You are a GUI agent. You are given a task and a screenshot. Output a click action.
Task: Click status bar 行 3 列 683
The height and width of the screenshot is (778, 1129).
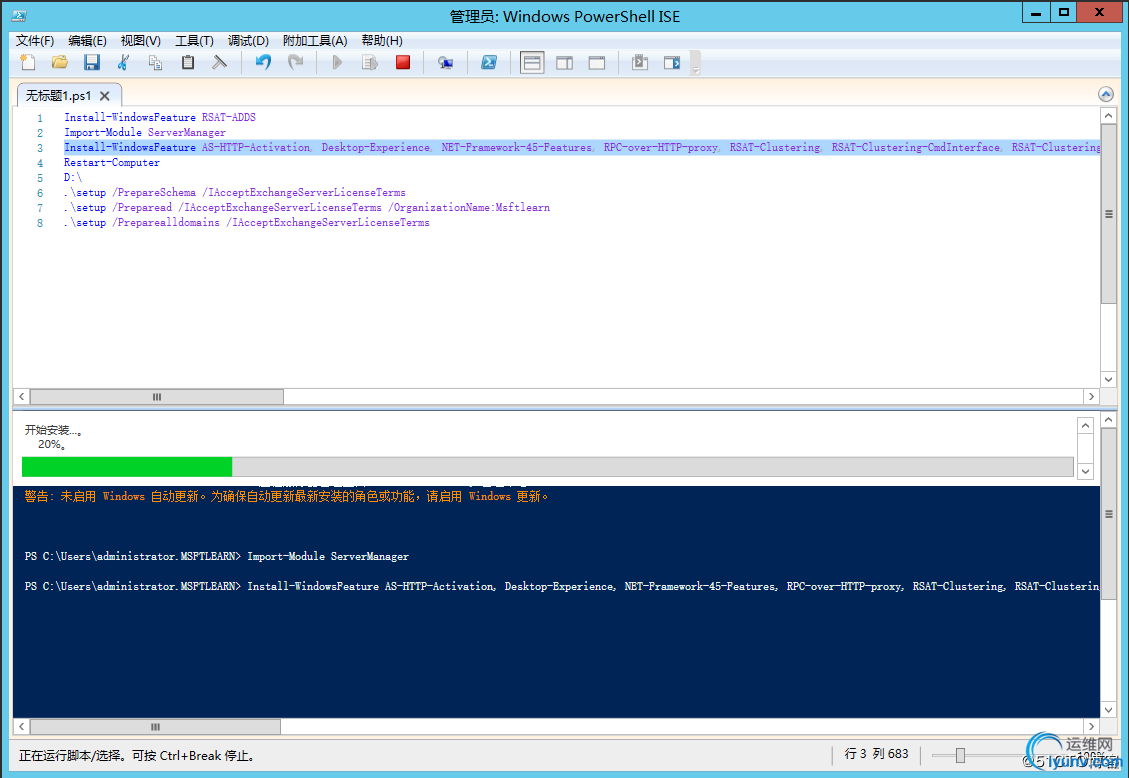click(876, 754)
